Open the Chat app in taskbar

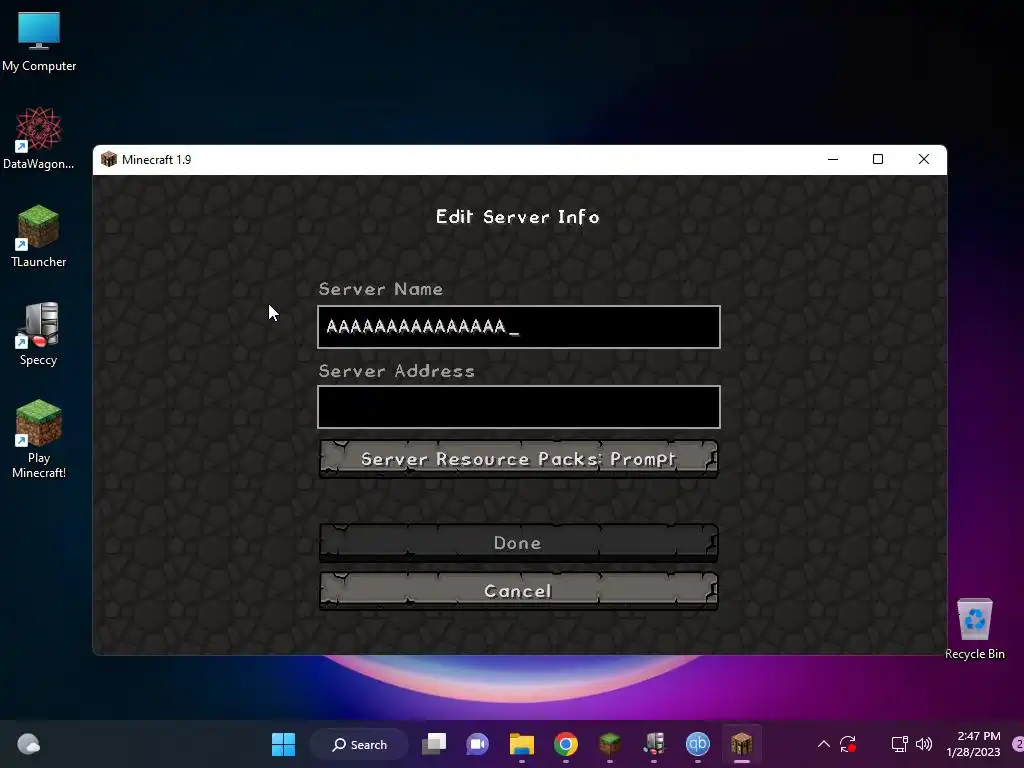point(477,744)
